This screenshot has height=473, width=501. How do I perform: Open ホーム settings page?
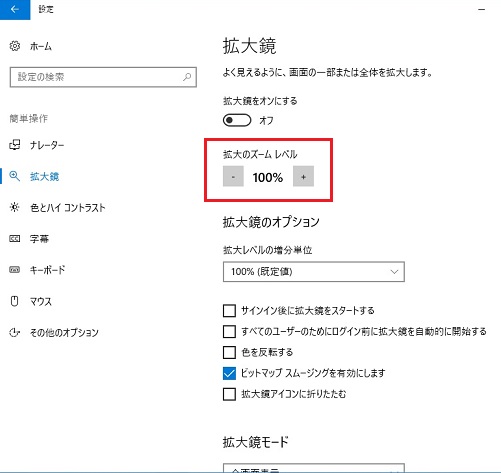tap(41, 46)
